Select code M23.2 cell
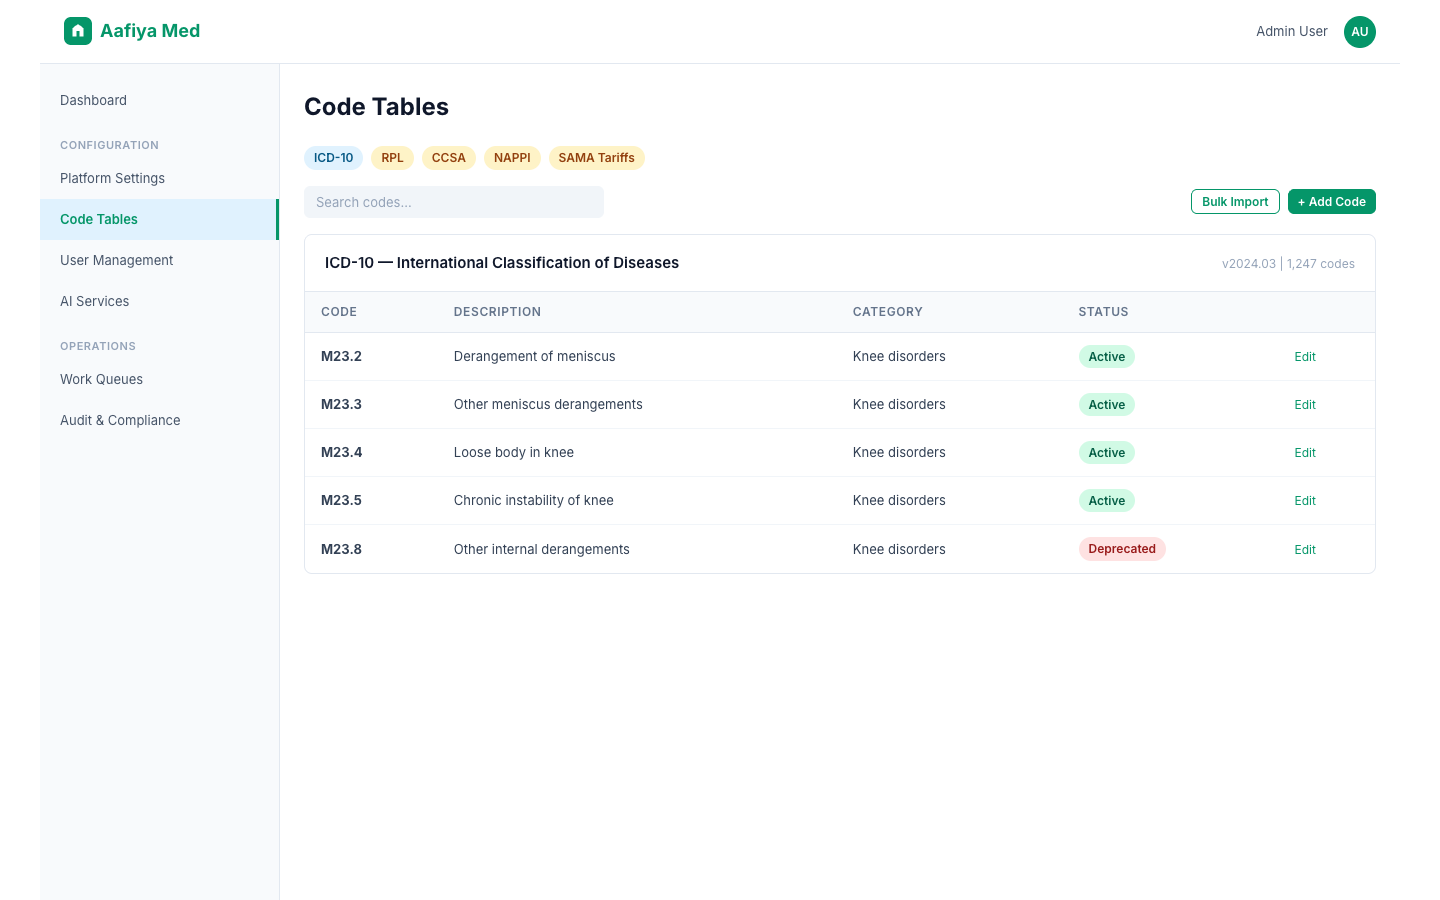The width and height of the screenshot is (1440, 900). point(341,356)
